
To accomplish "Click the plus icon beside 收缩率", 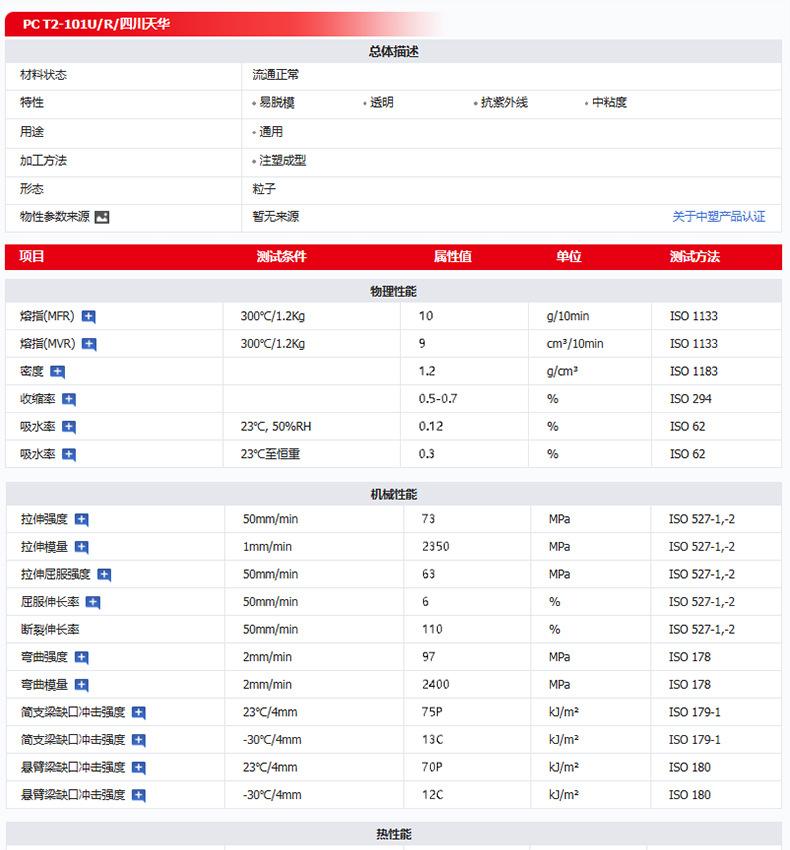I will (x=69, y=399).
